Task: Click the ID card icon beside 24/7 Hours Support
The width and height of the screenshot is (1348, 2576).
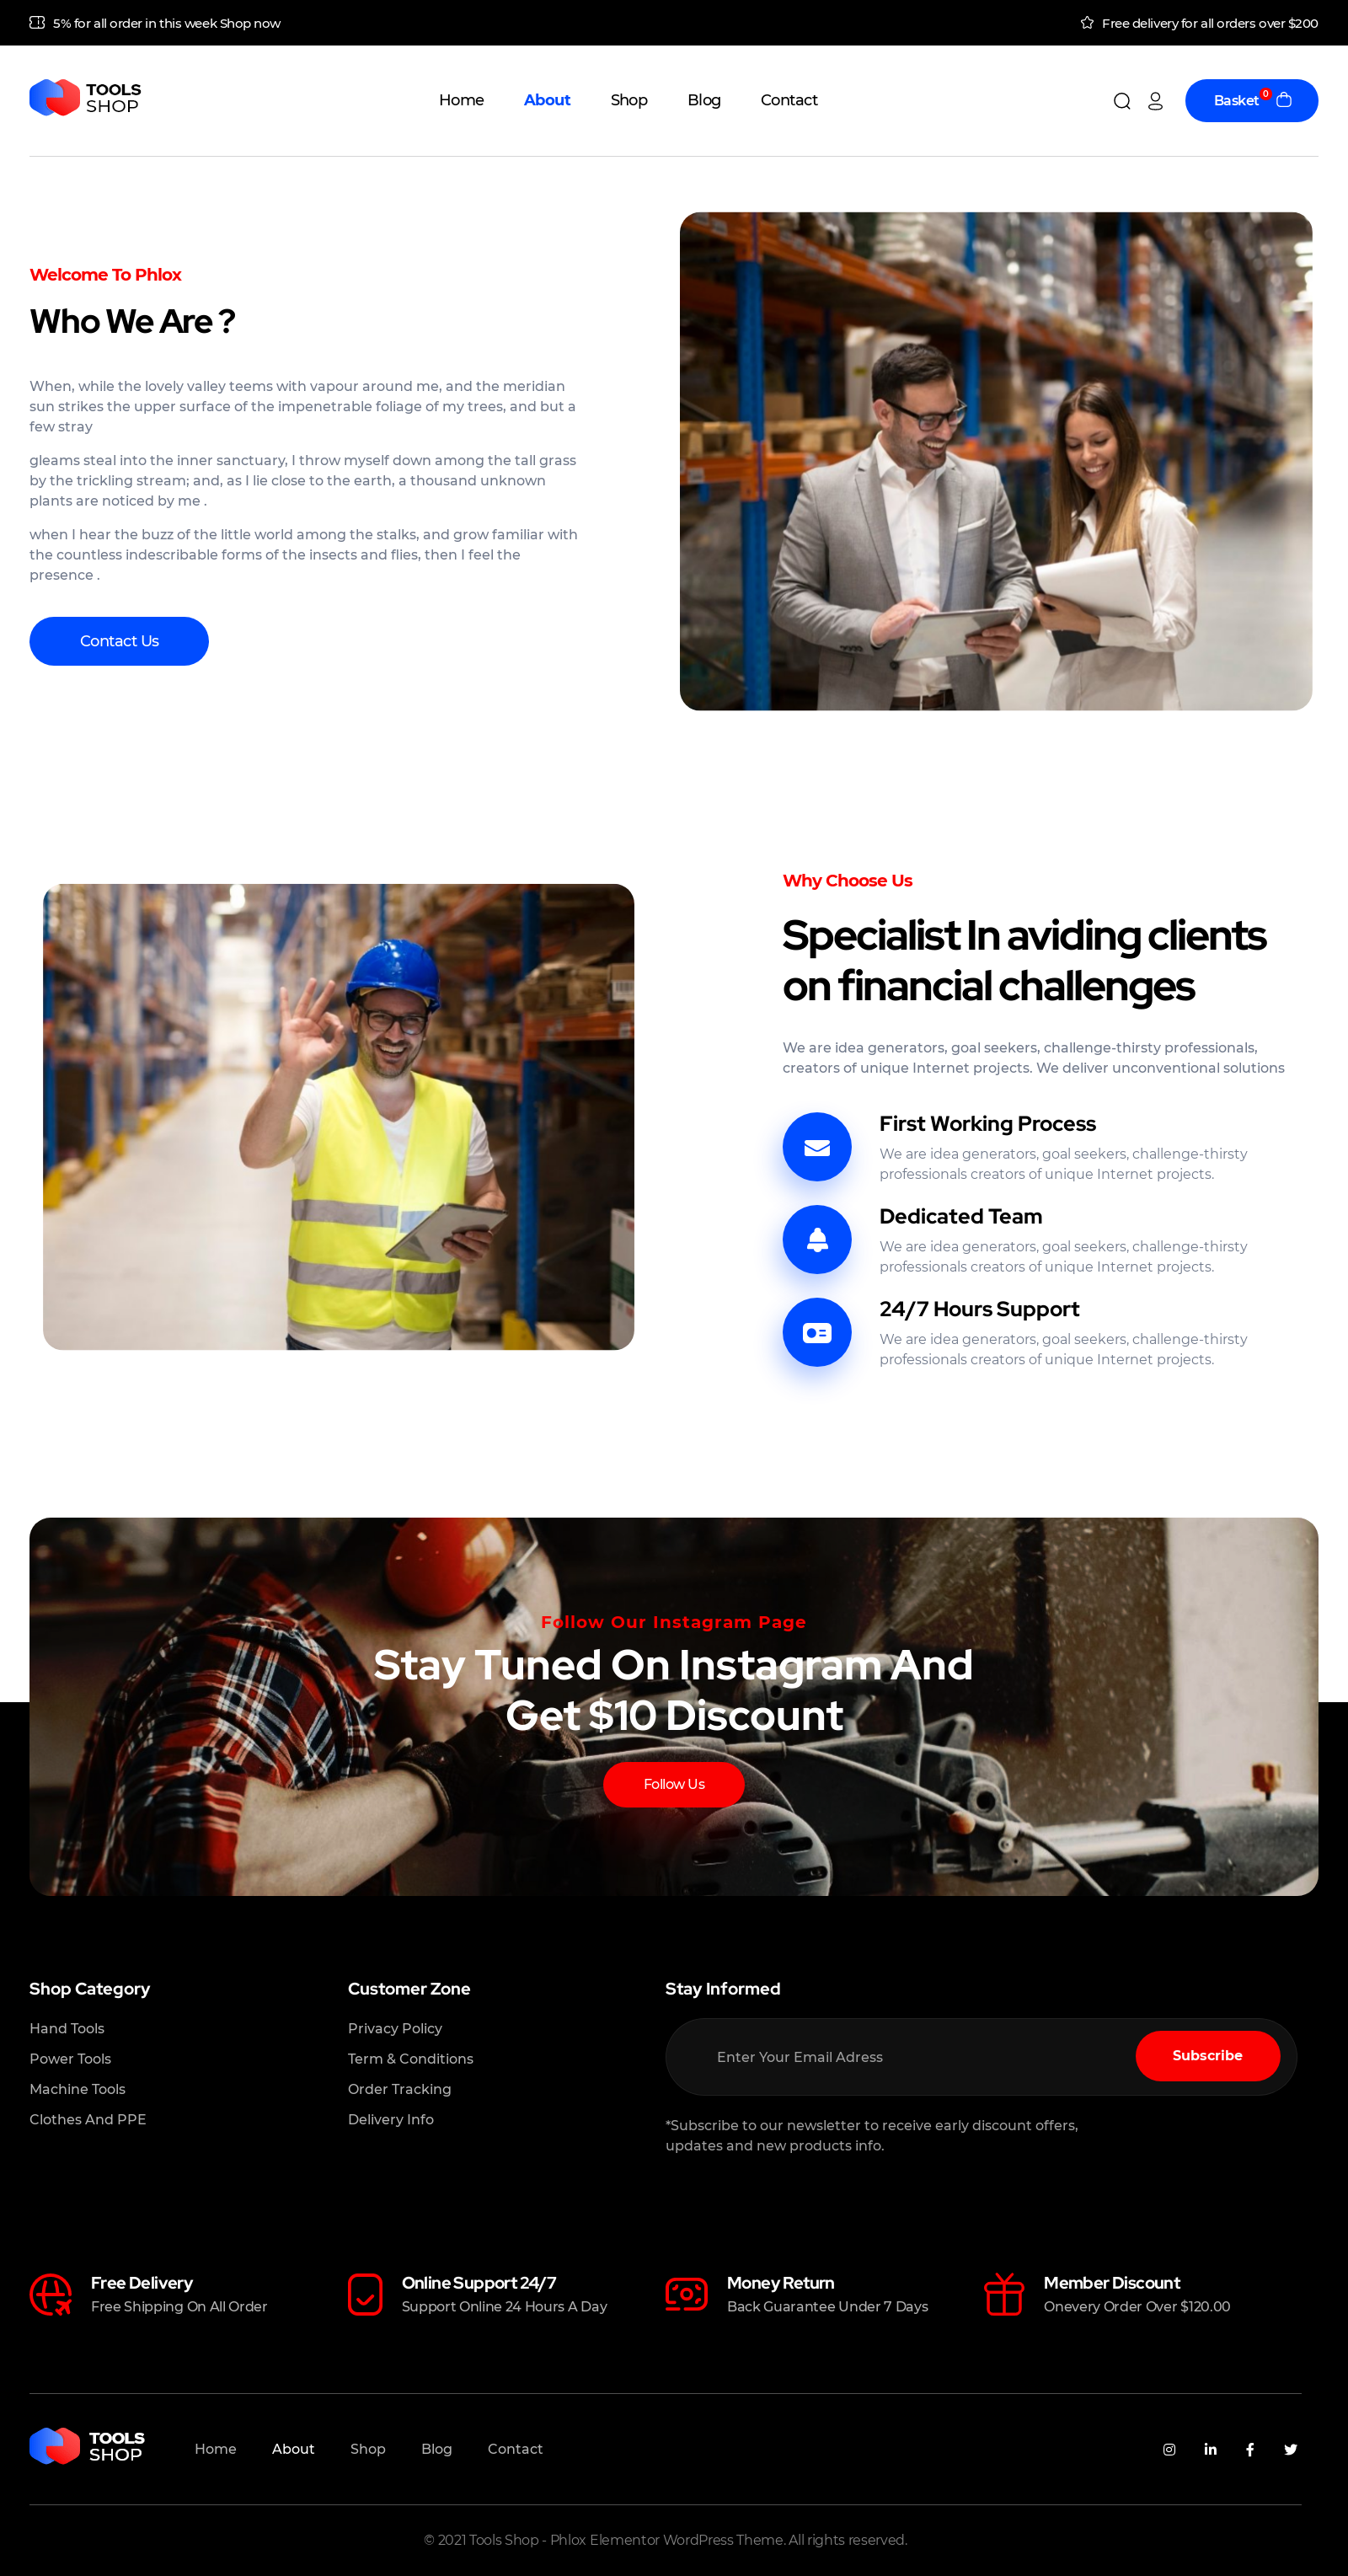Action: (x=817, y=1332)
